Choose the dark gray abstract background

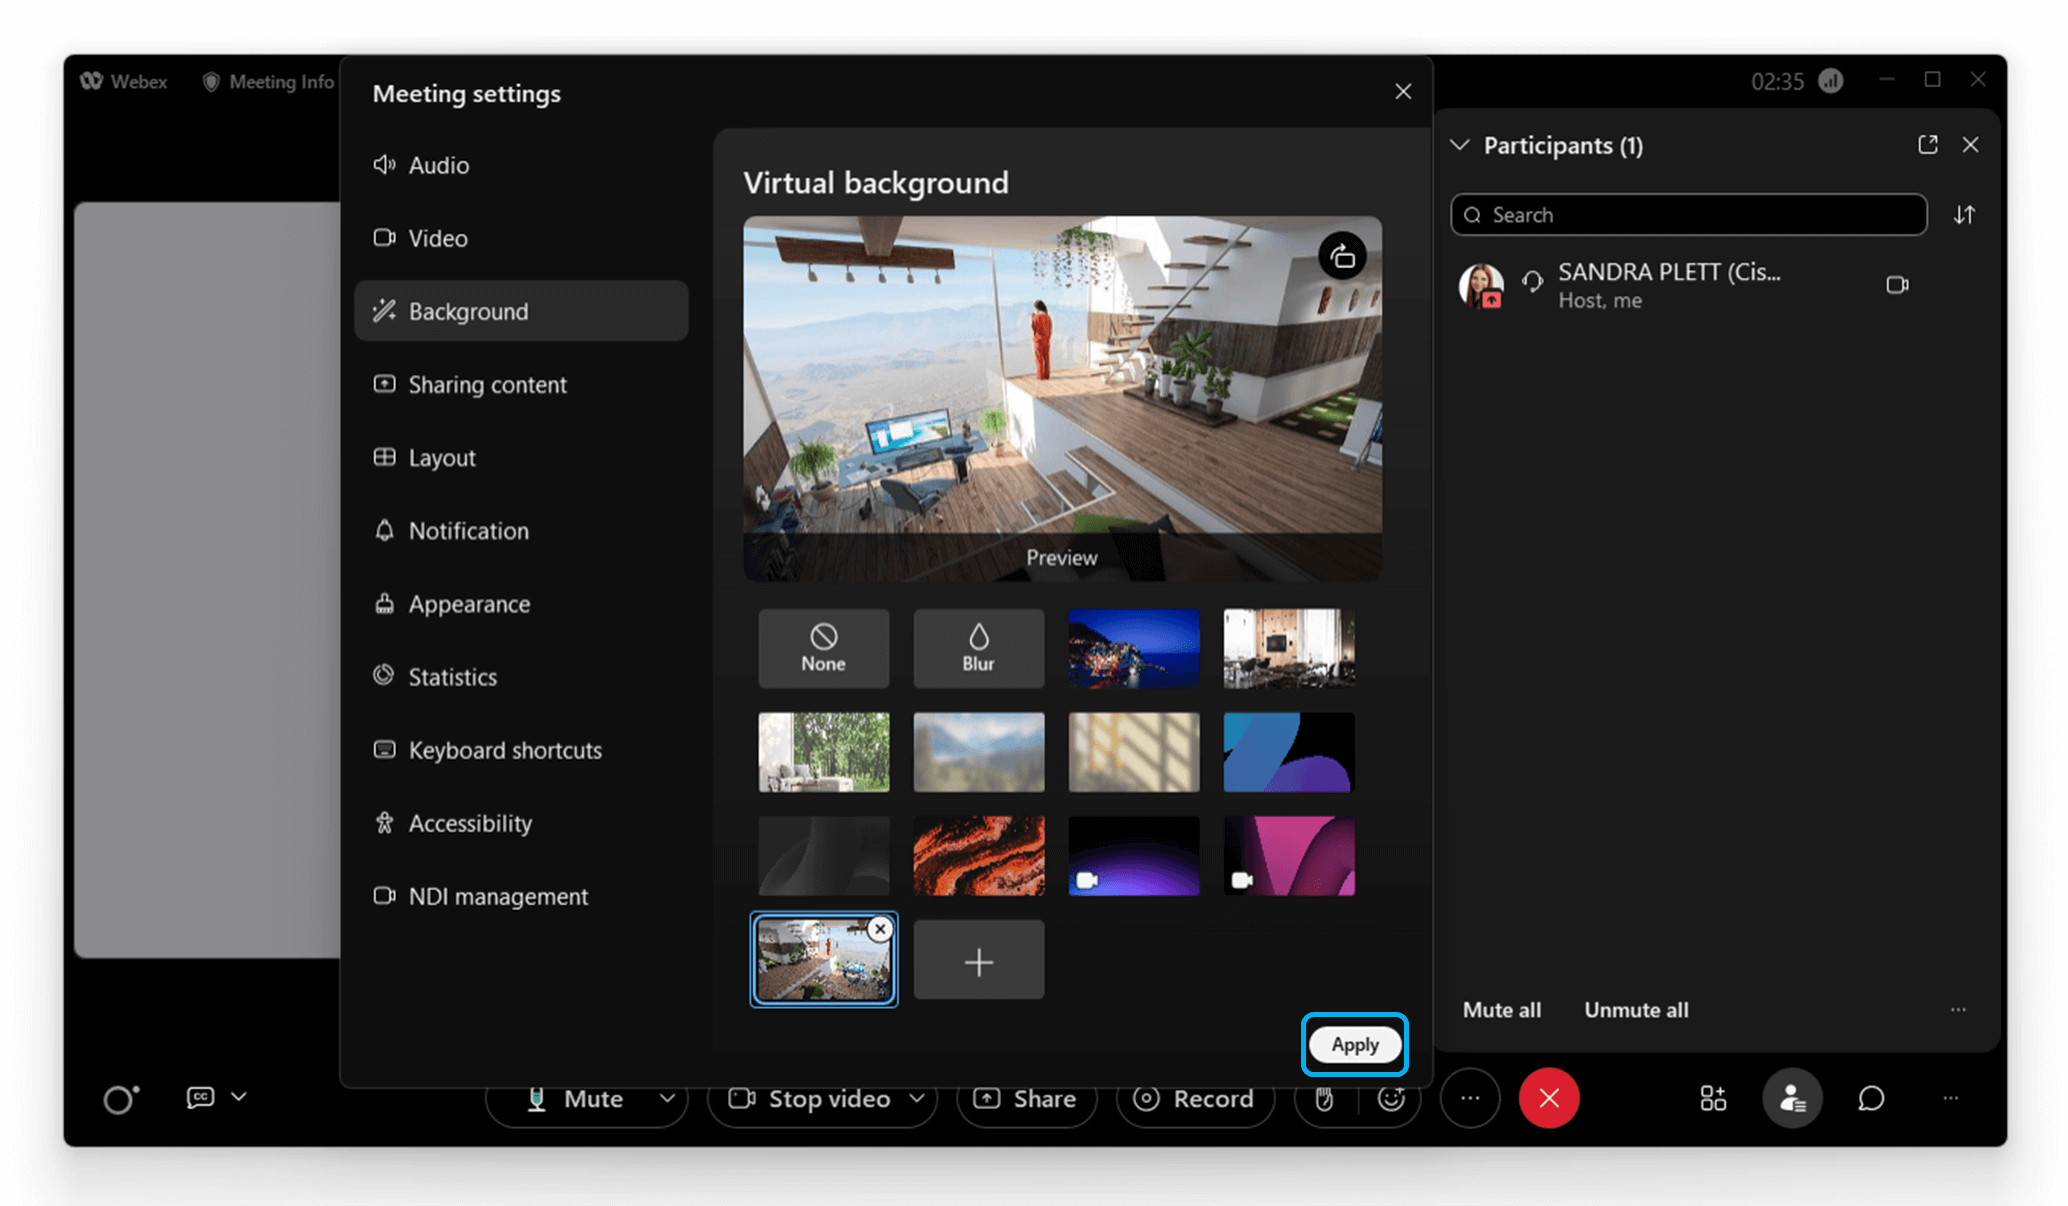coord(824,856)
